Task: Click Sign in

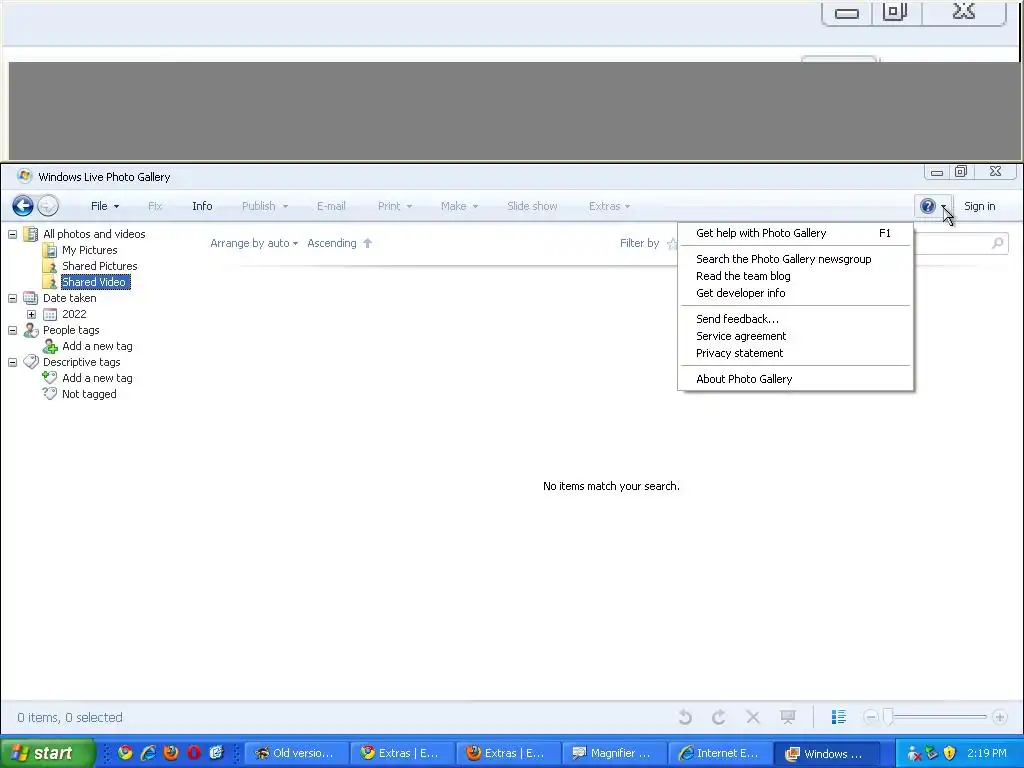Action: pyautogui.click(x=980, y=206)
